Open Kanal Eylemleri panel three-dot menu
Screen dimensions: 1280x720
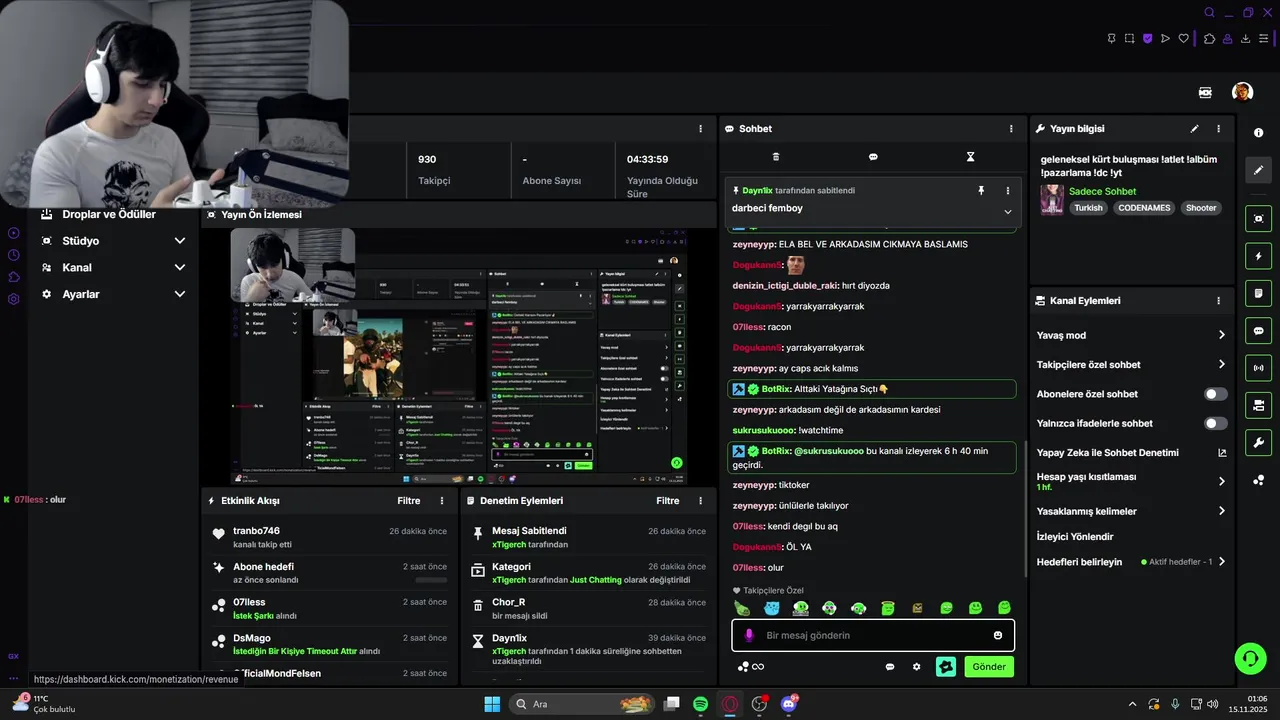[x=1218, y=301]
